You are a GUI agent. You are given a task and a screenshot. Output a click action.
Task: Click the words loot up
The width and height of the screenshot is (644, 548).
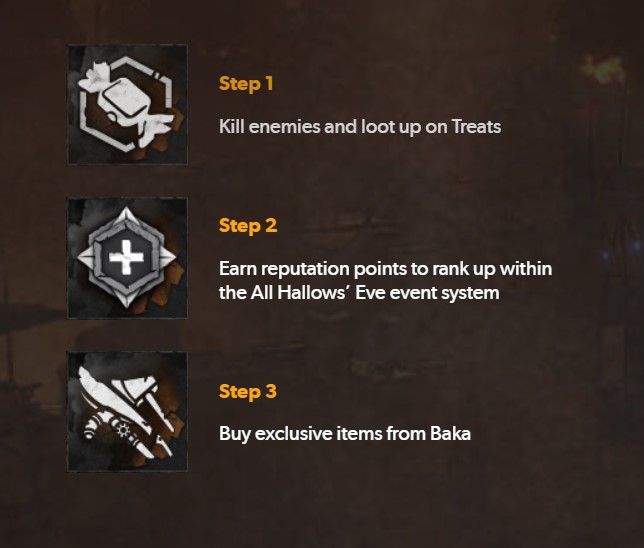click(x=391, y=127)
